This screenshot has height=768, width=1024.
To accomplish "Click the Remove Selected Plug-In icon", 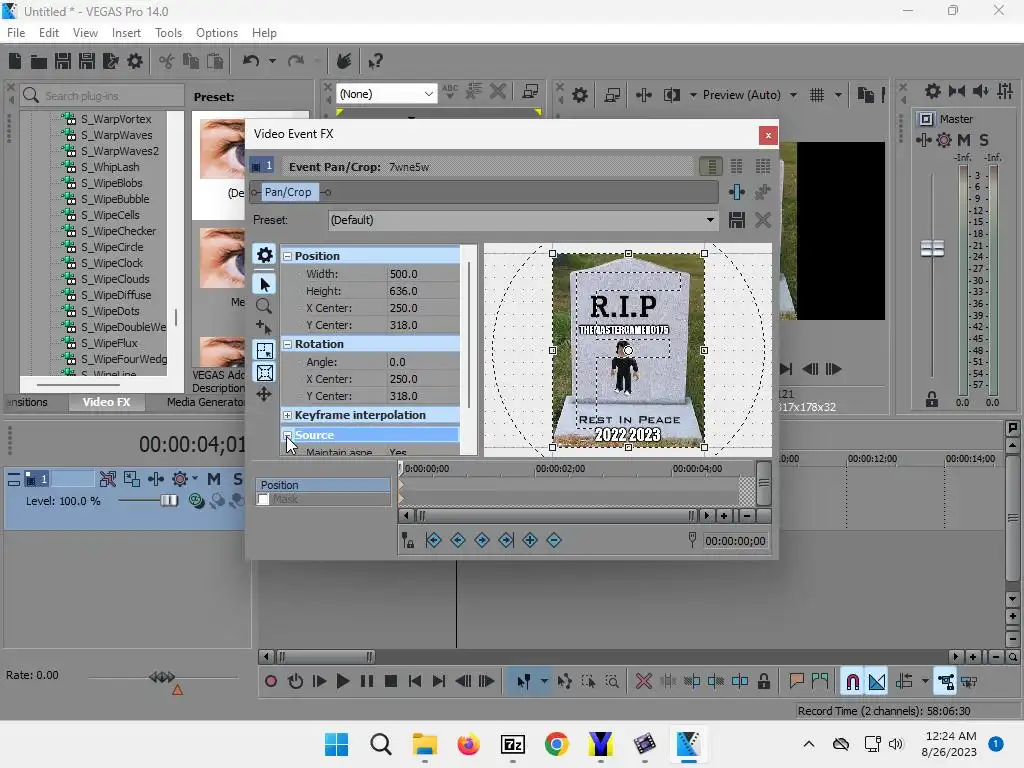I will pyautogui.click(x=763, y=192).
